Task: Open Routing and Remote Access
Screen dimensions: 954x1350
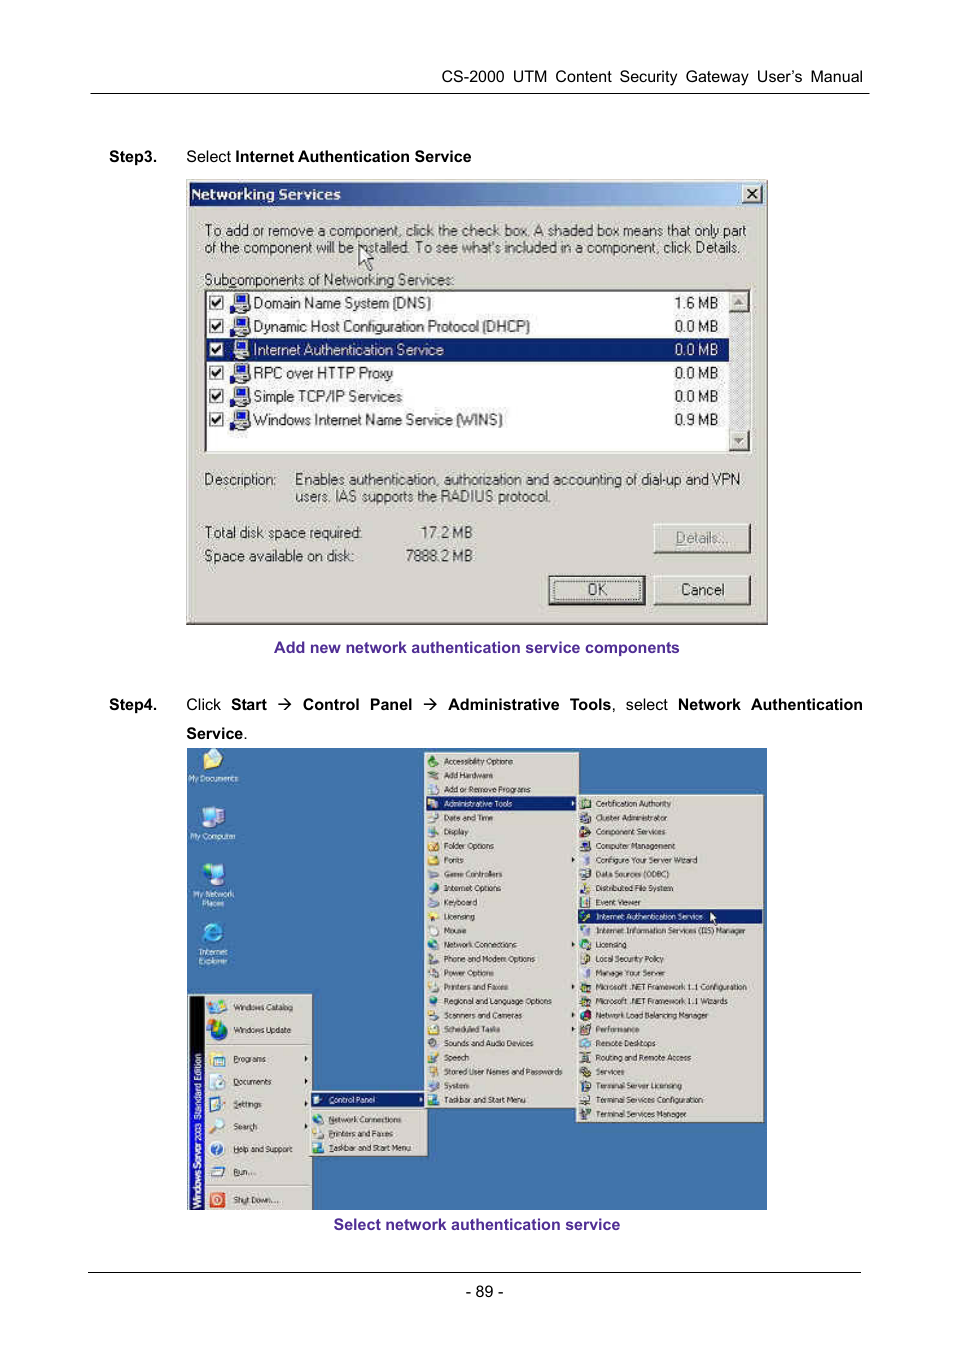Action: [x=670, y=1057]
